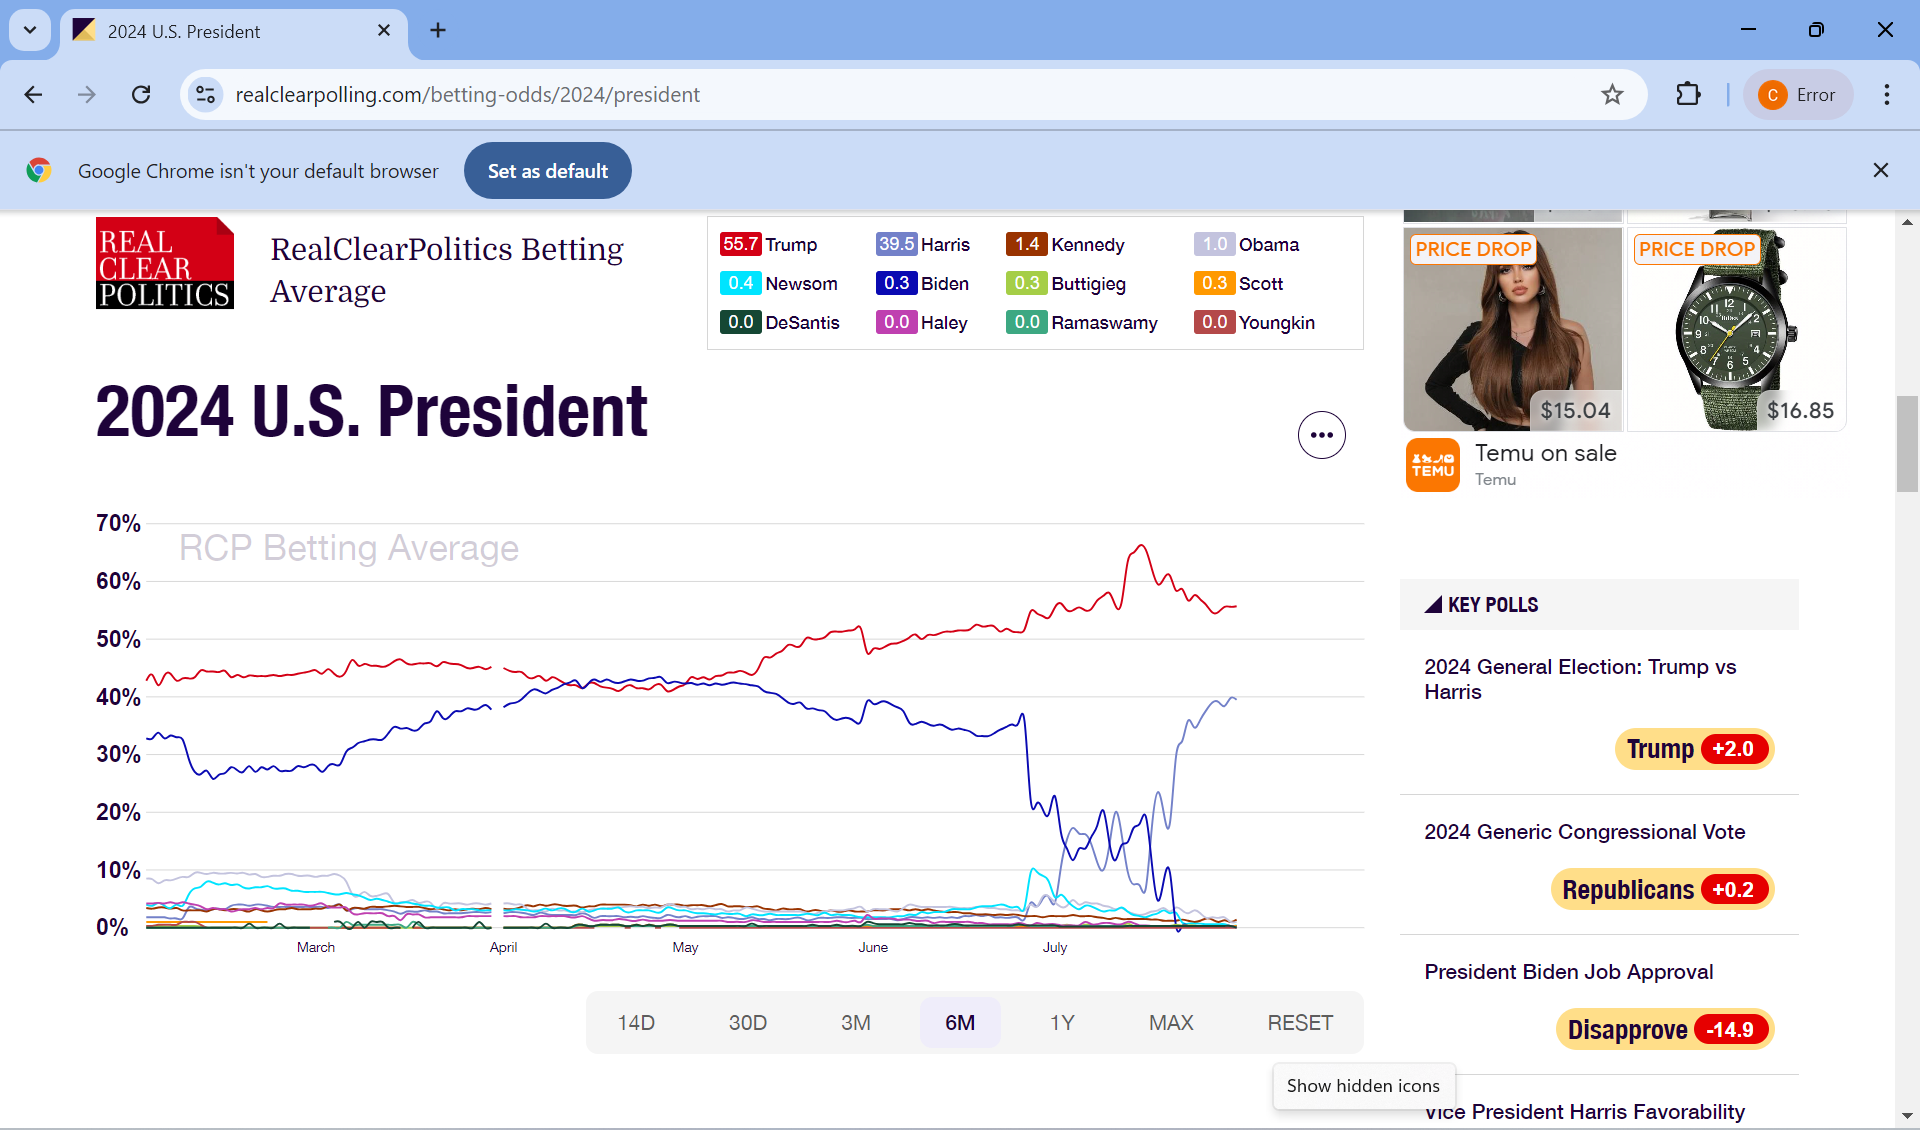This screenshot has height=1130, width=1920.
Task: Open Trump vs Harris general election link
Action: click(1579, 679)
